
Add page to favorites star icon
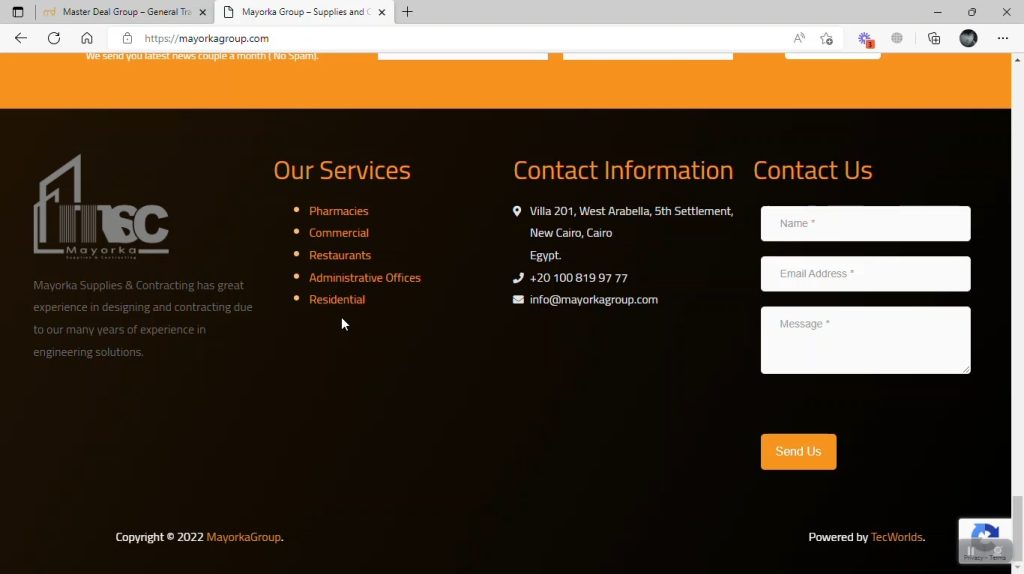826,39
